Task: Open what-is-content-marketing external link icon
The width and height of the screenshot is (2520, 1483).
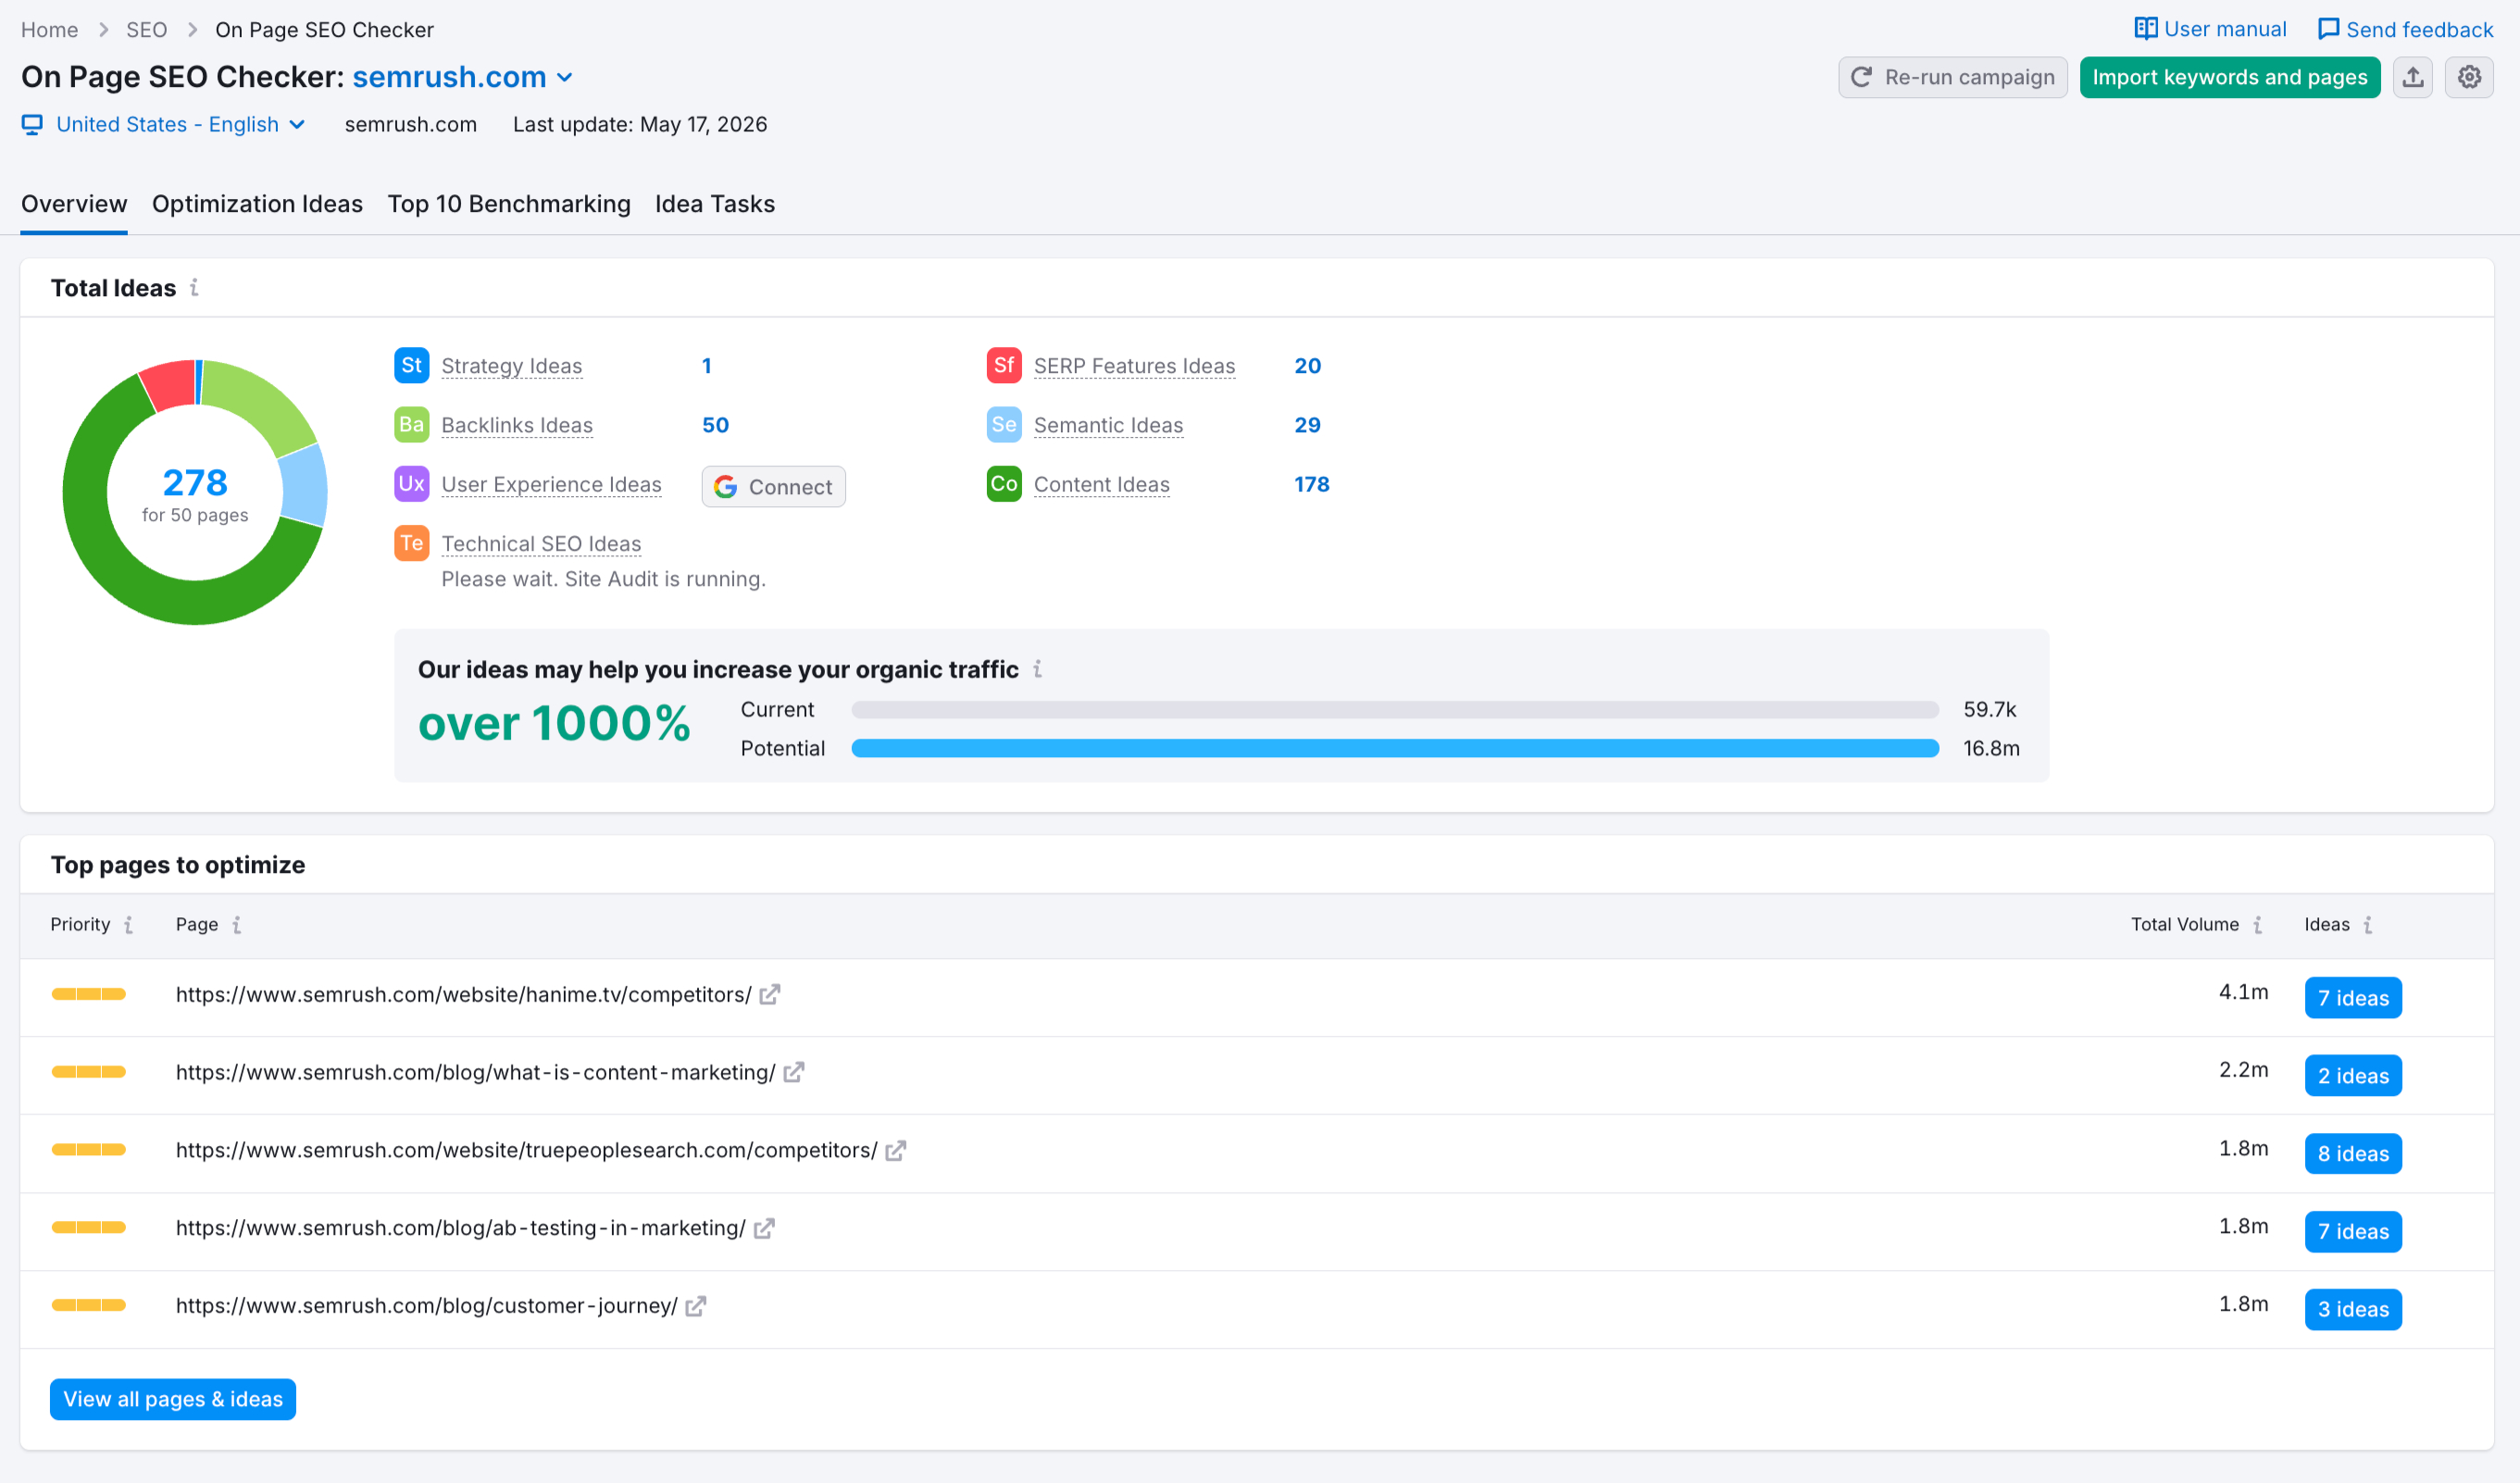Action: click(x=794, y=1073)
